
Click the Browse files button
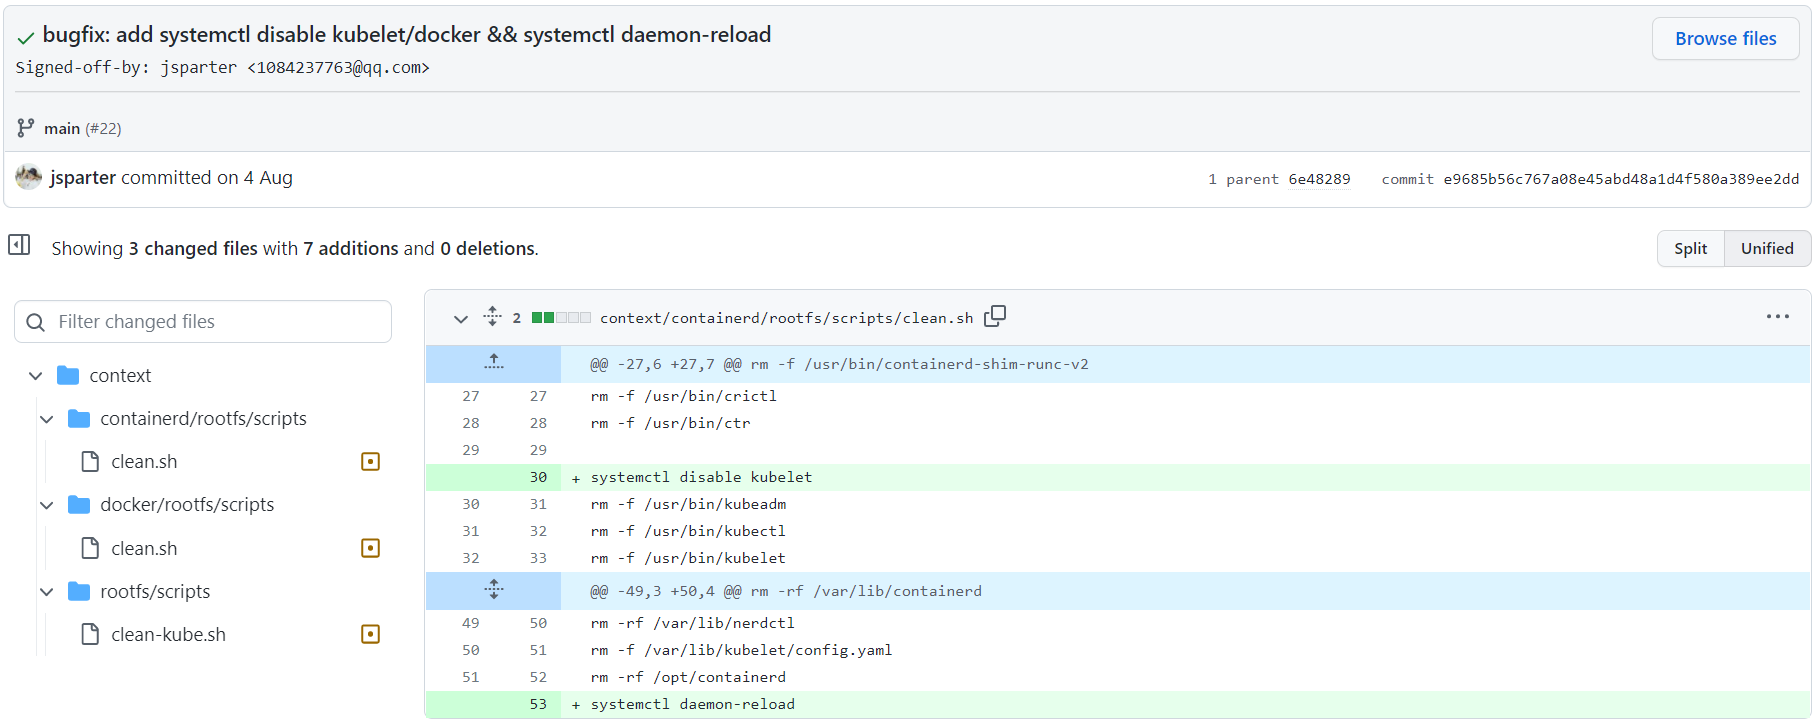point(1725,39)
